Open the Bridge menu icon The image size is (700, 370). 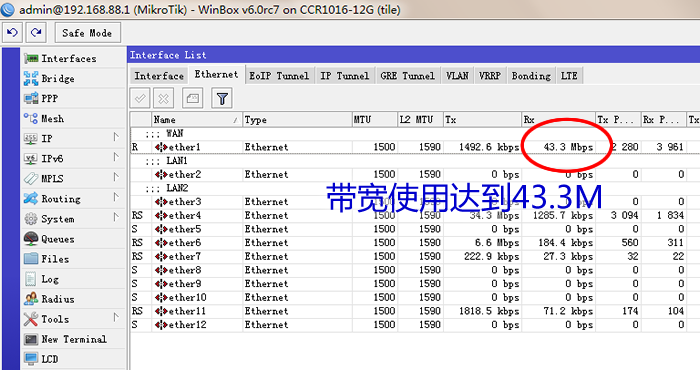pyautogui.click(x=31, y=79)
